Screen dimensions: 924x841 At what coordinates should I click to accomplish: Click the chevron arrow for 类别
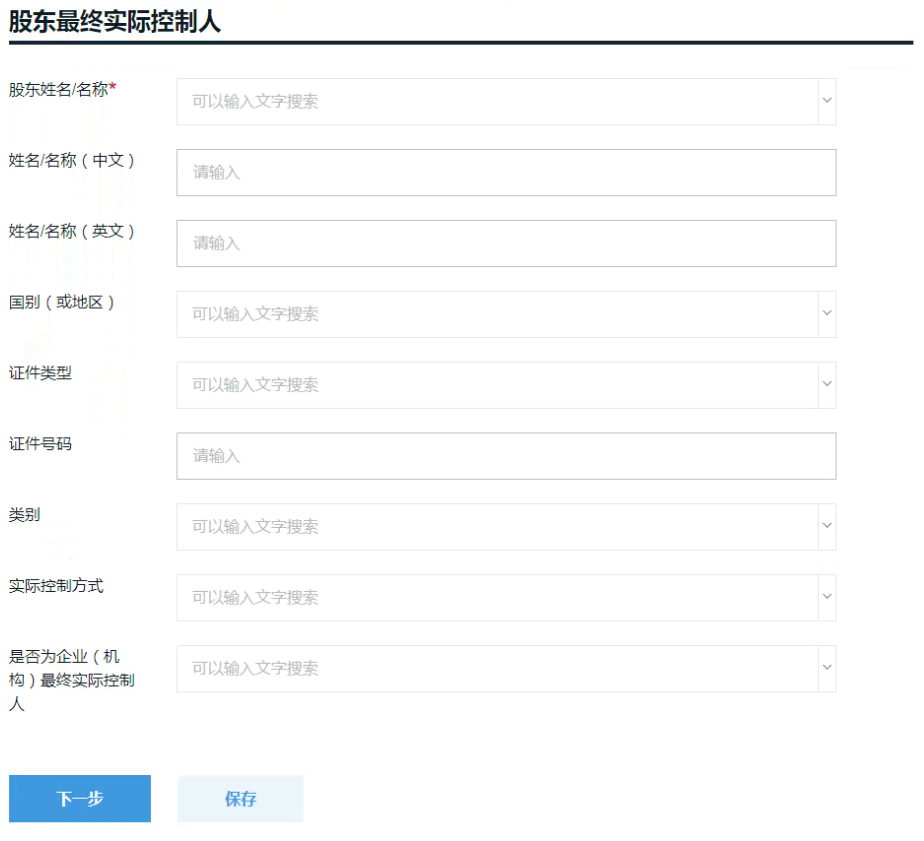click(827, 526)
